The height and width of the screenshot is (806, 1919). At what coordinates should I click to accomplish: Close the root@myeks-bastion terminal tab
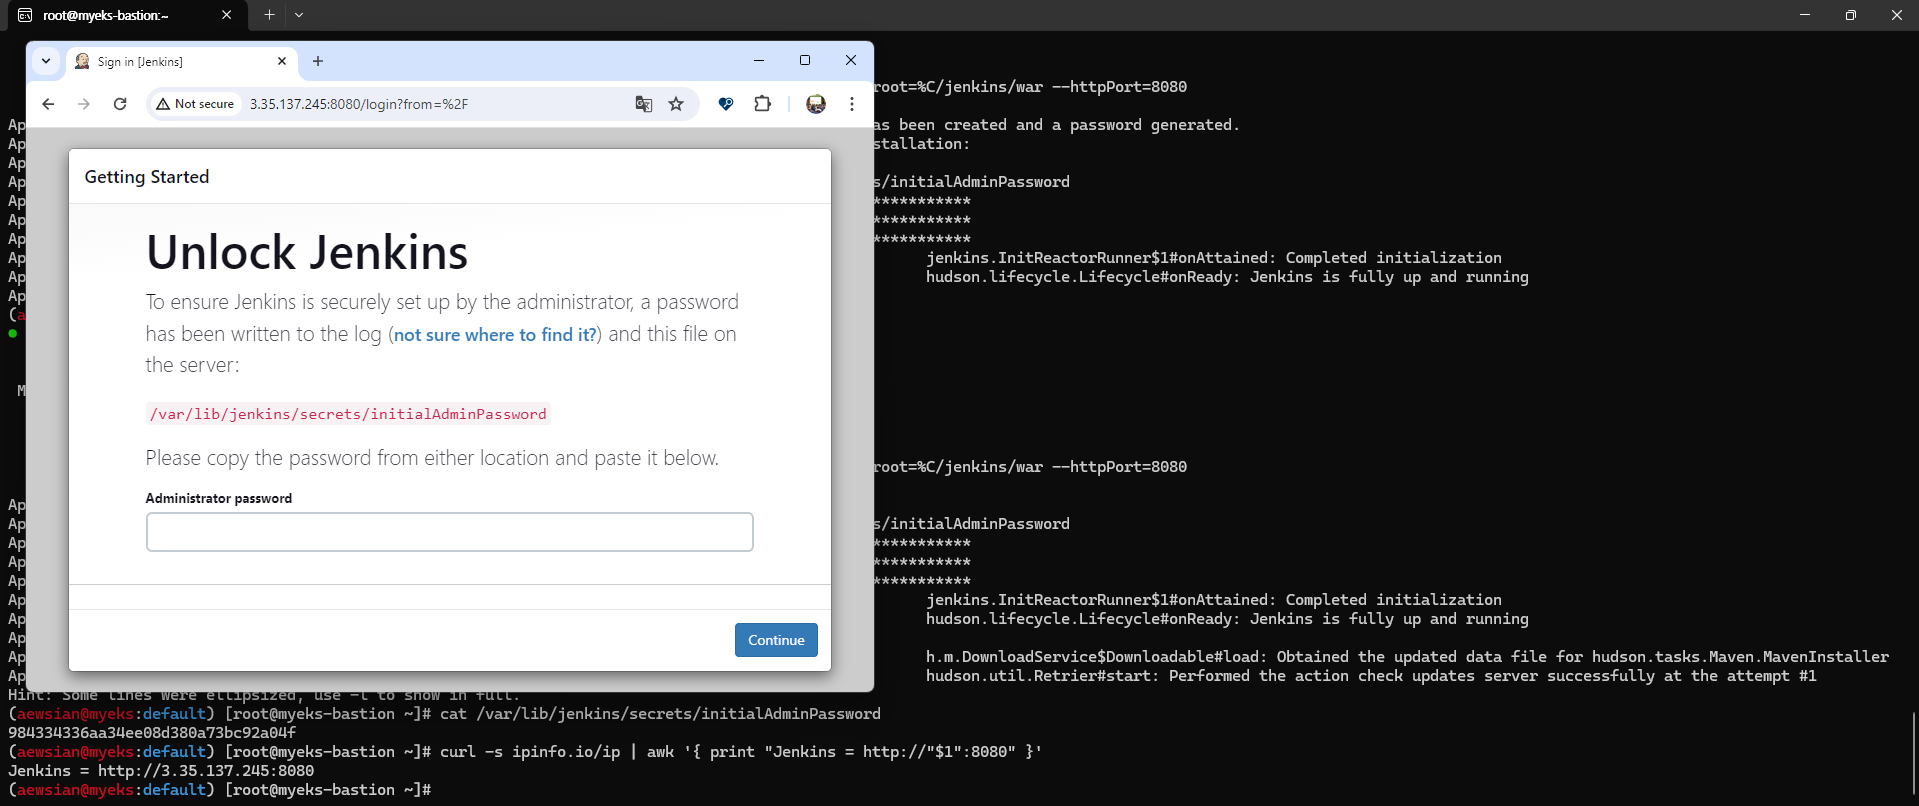click(x=227, y=15)
